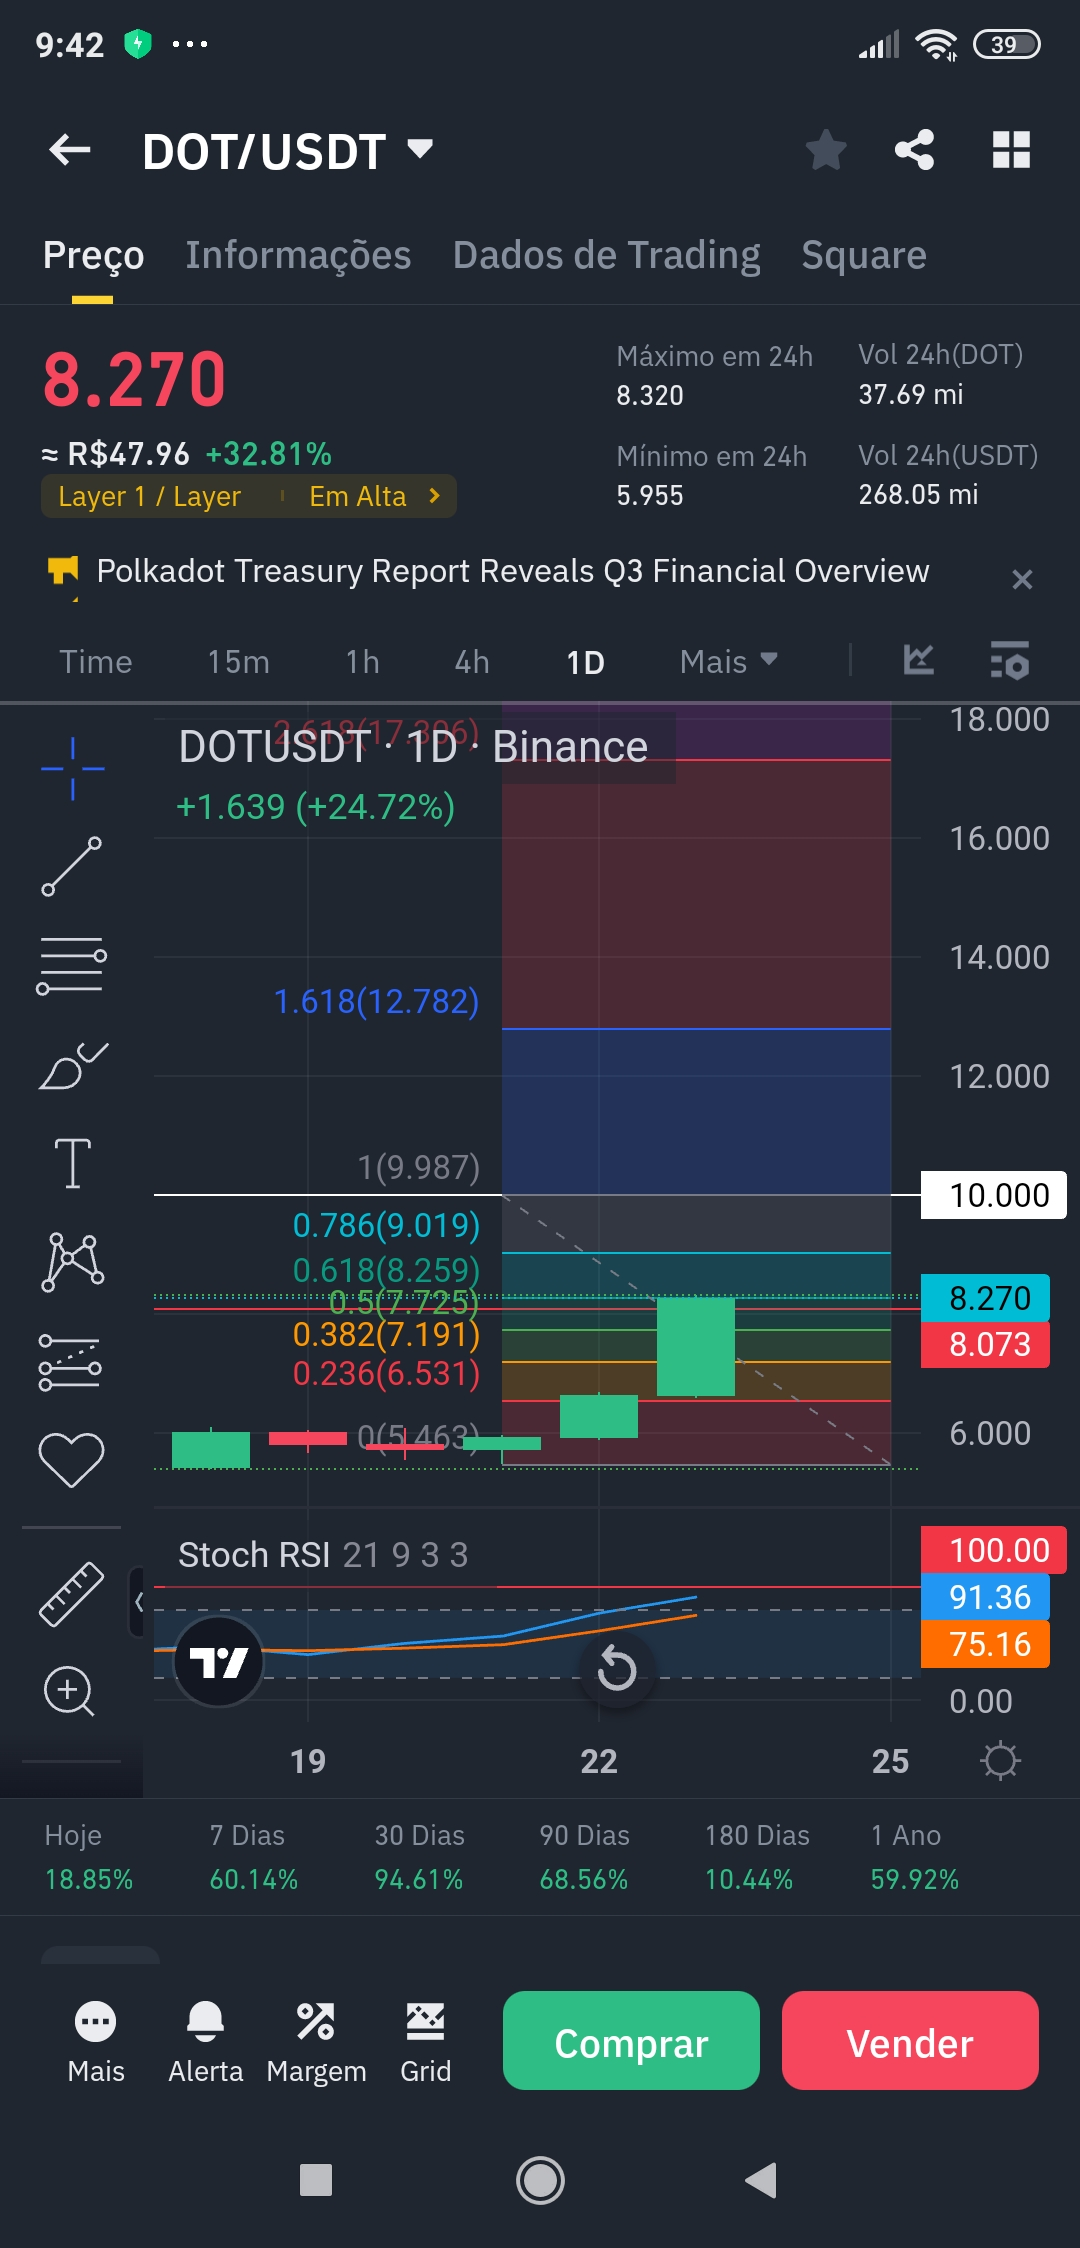This screenshot has width=1080, height=2248.
Task: Dismiss the Polkadot news banner
Action: [x=1021, y=580]
